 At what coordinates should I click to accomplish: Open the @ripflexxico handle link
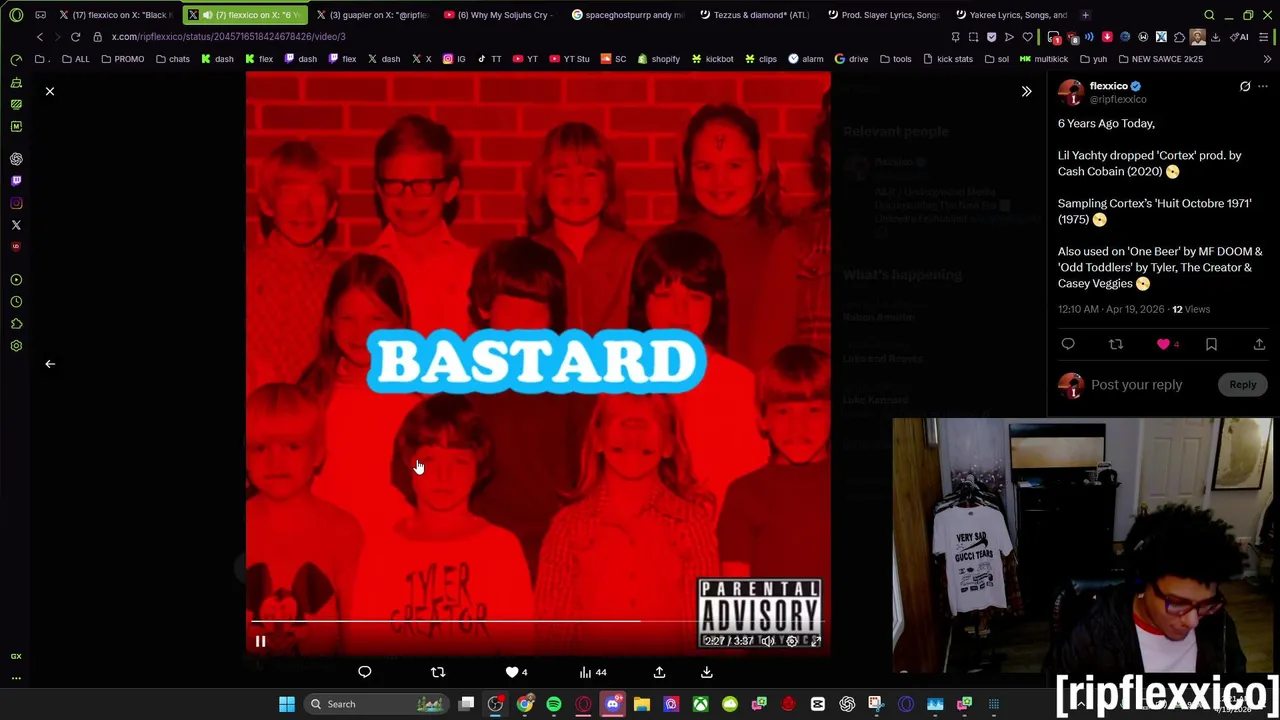[x=1118, y=100]
